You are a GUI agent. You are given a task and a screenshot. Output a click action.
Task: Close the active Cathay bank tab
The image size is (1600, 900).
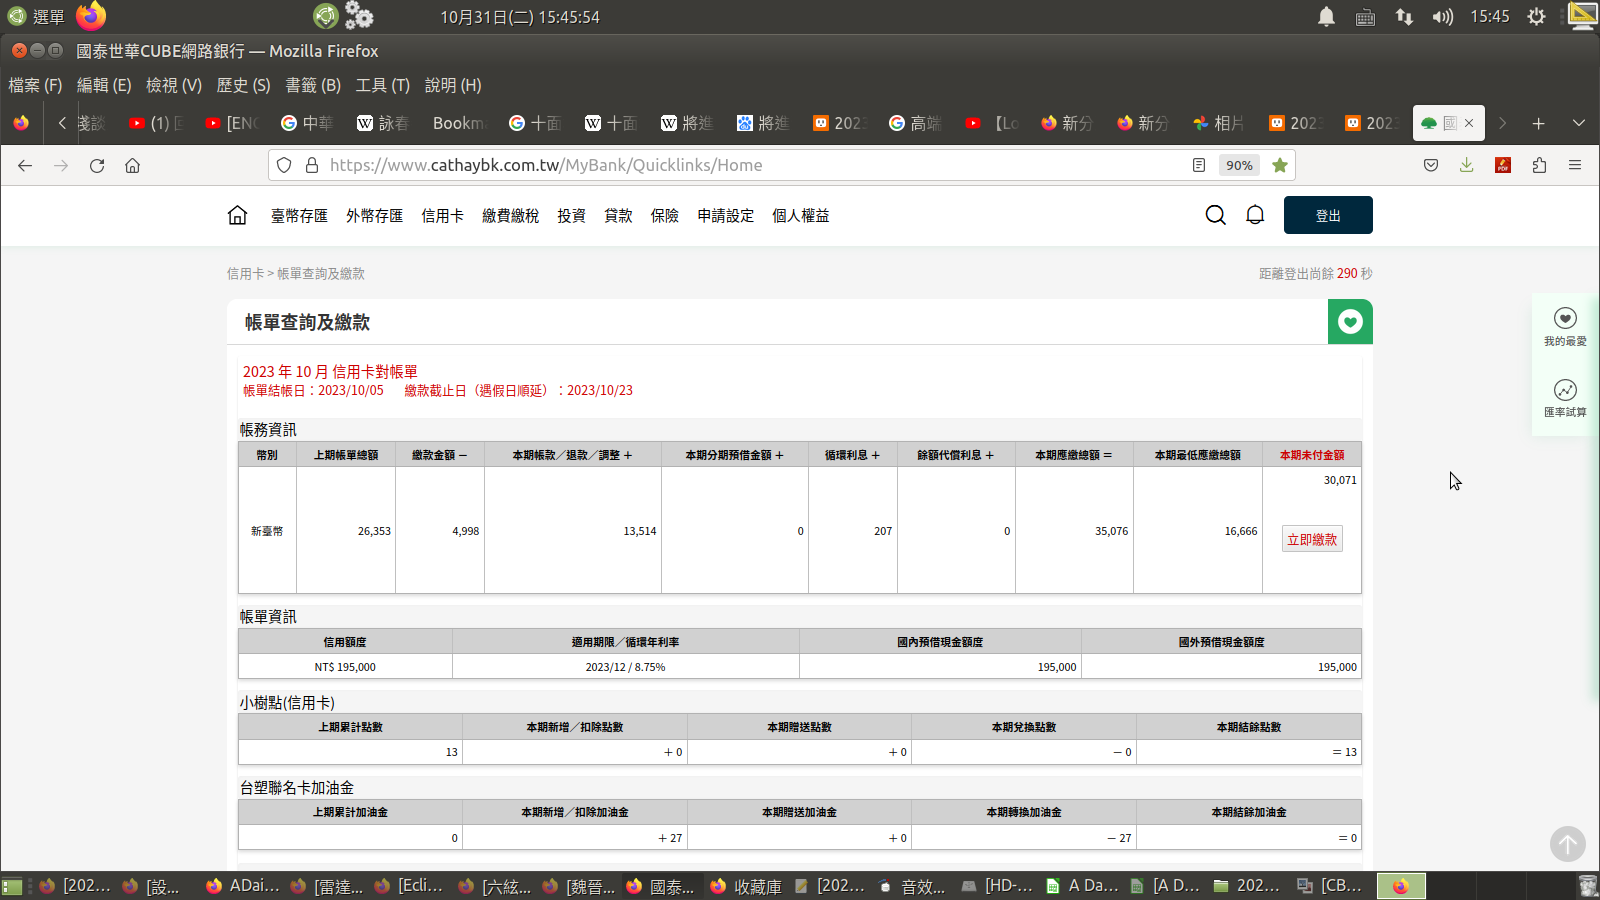point(1469,123)
